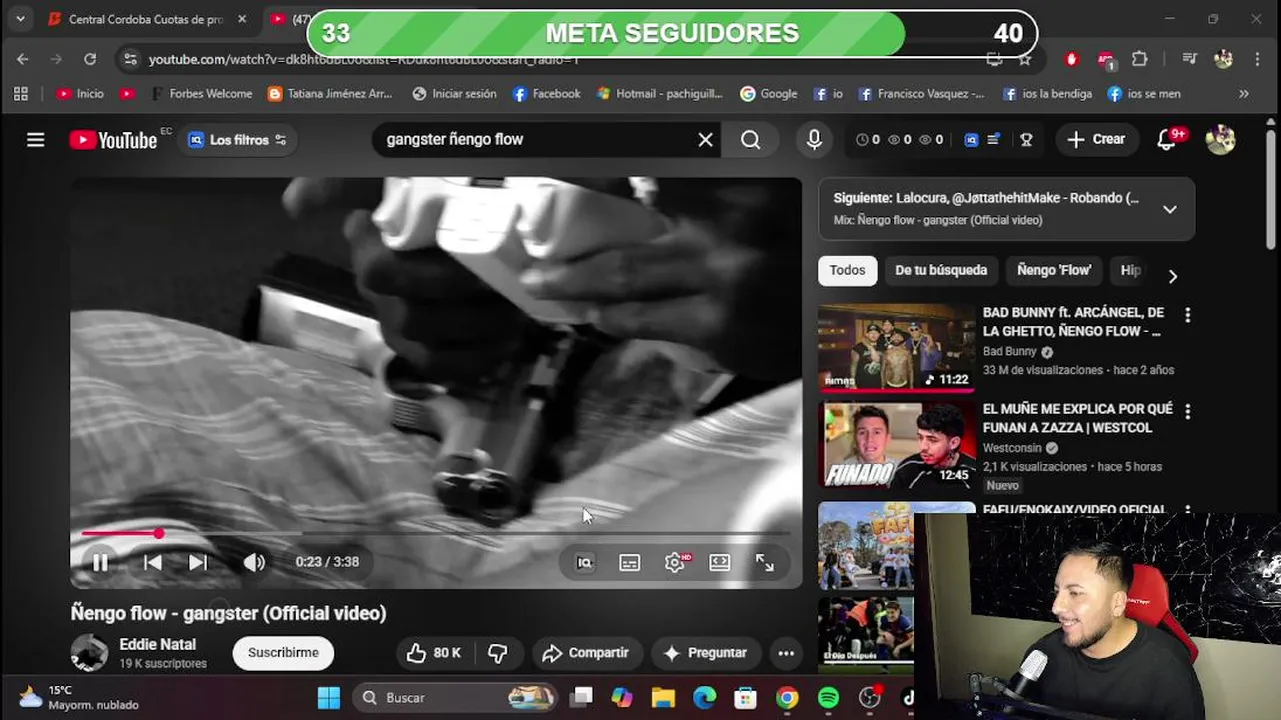Click the Preguntar button

[705, 653]
